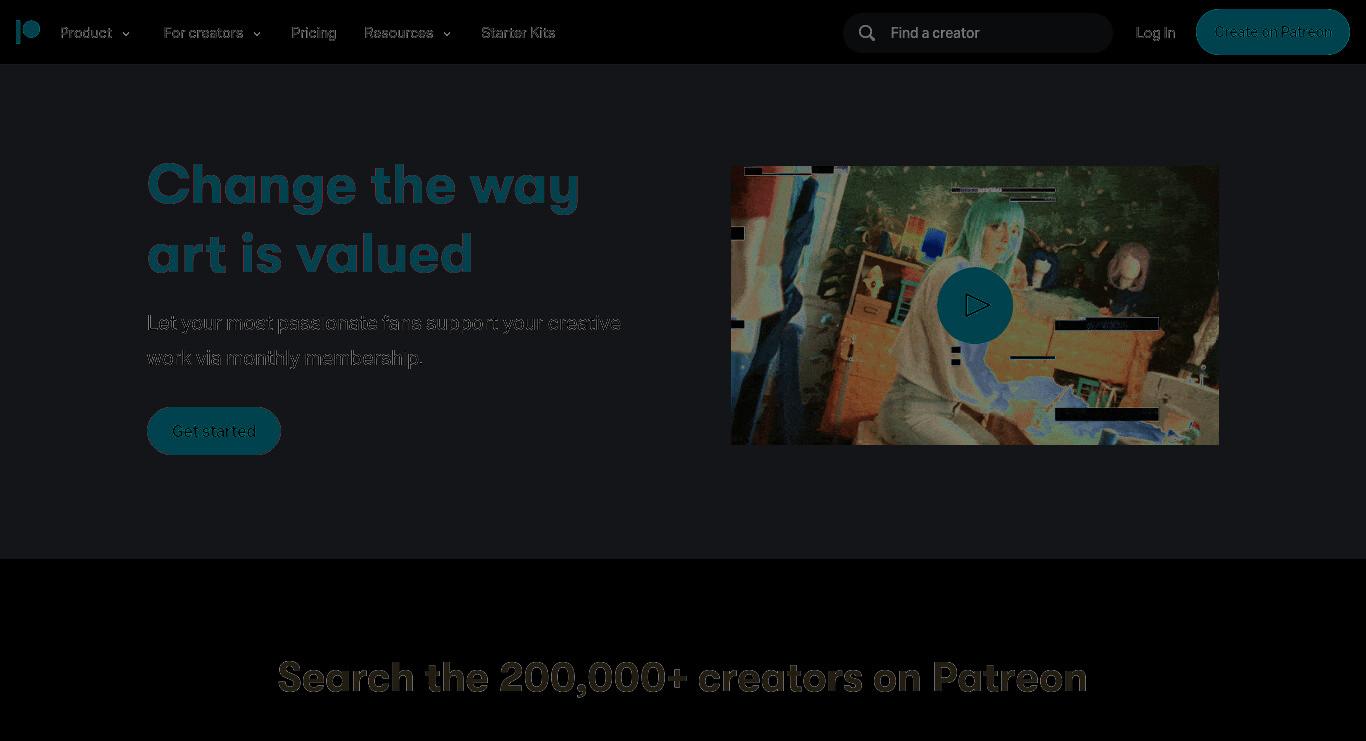Viewport: 1366px width, 741px height.
Task: Open Starter Kits from the navigation
Action: 518,33
